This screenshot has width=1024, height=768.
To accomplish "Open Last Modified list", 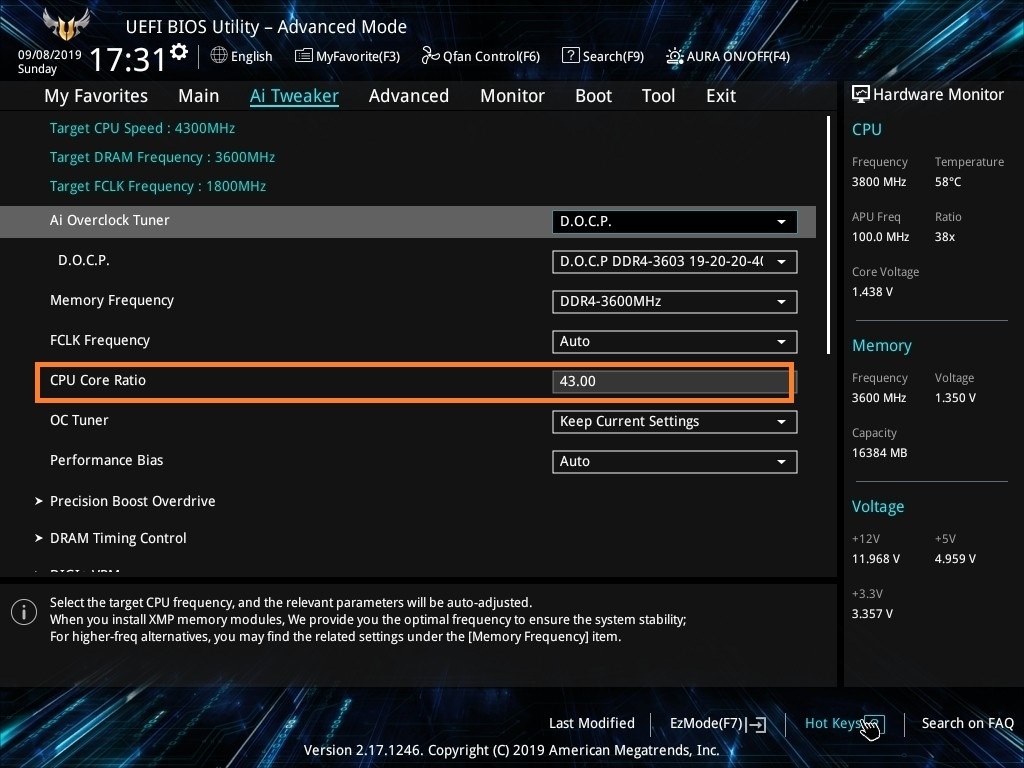I will [592, 723].
